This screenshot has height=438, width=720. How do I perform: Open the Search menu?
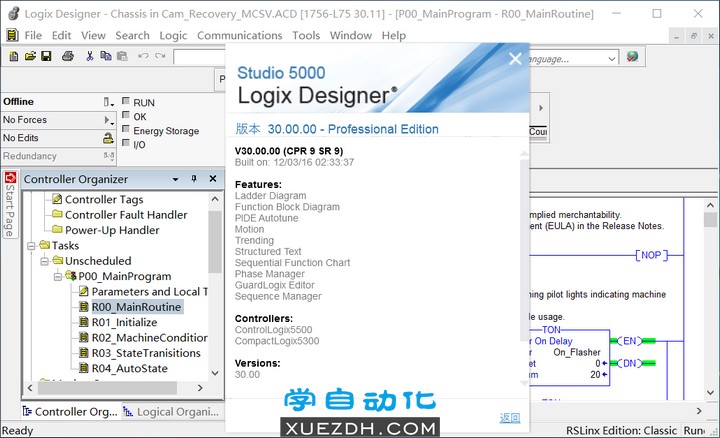132,35
